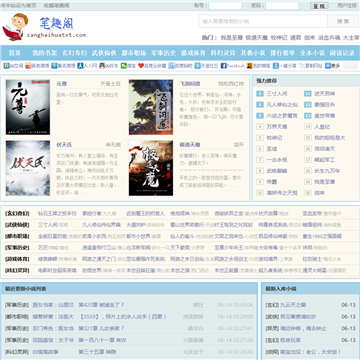Screen dimensions: 360x360
Task: Open the 元尊 book cover
Action: 28,107
